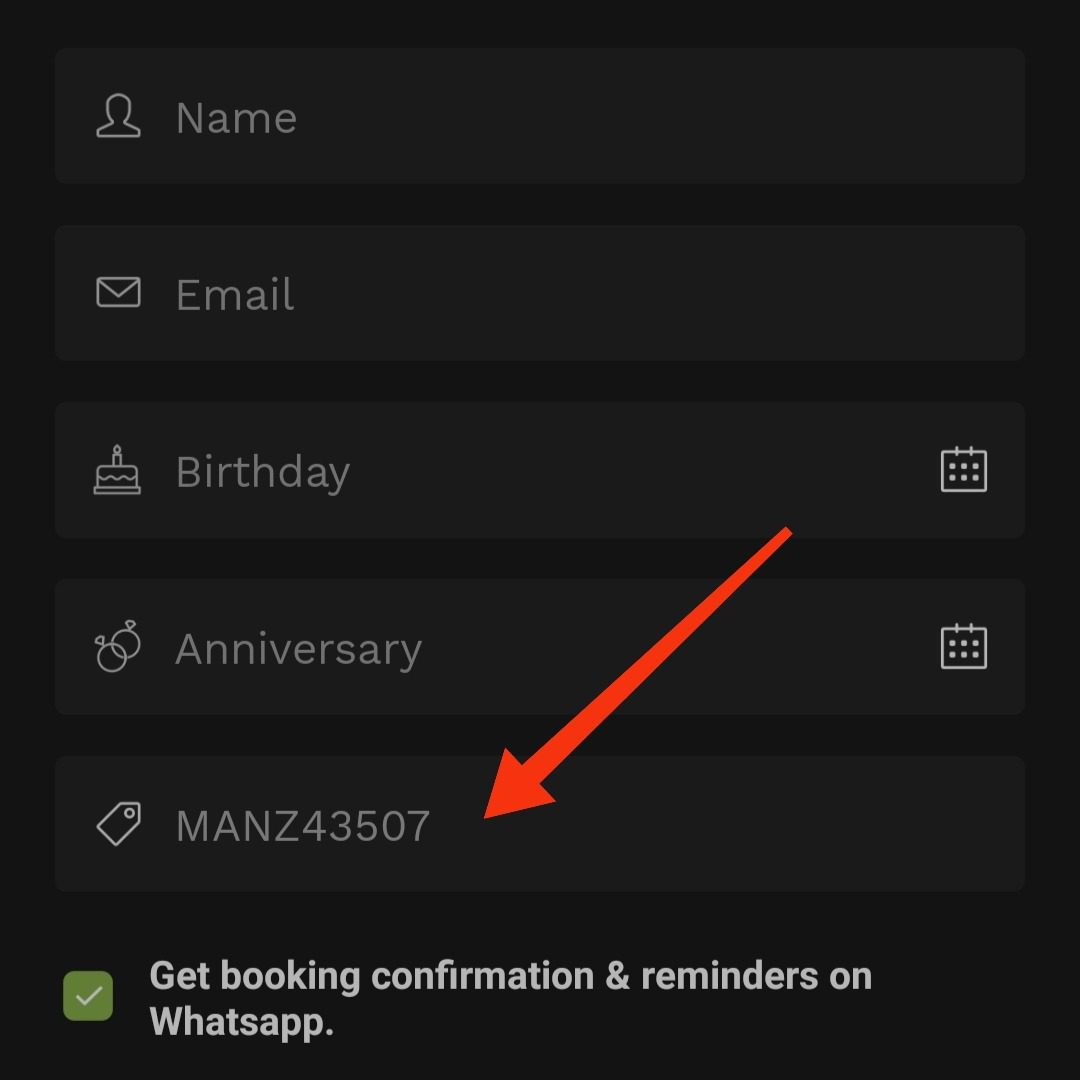This screenshot has height=1080, width=1080.
Task: Click the person icon in Name field
Action: [x=118, y=117]
